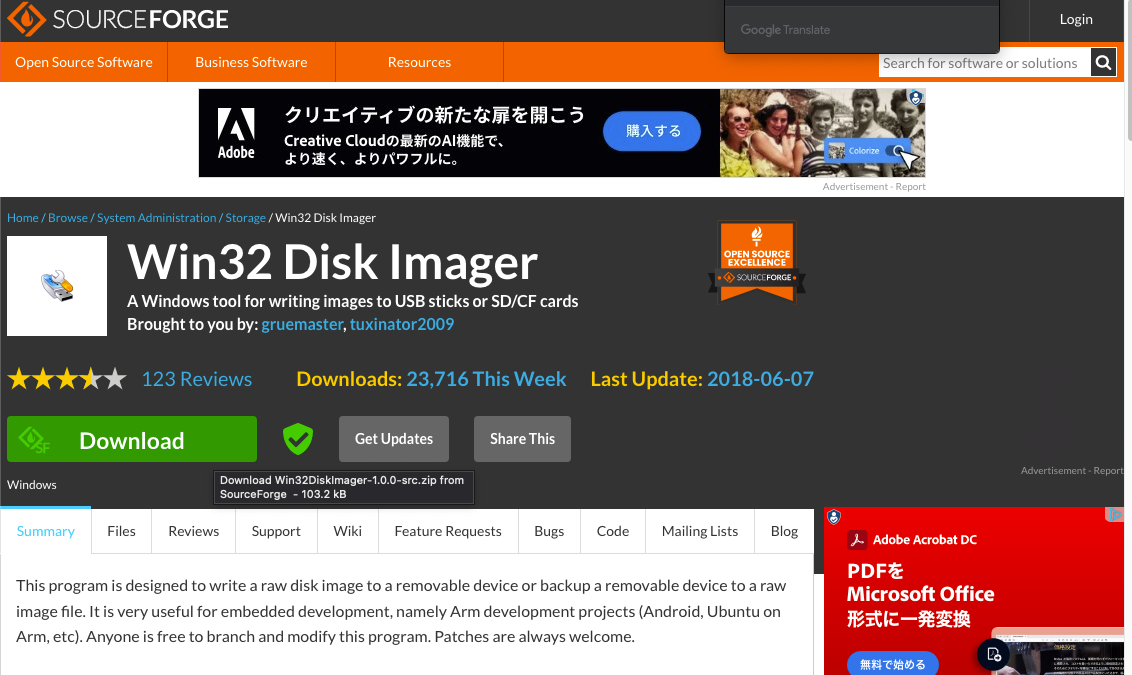
Task: Open the Code tab
Action: coord(612,531)
